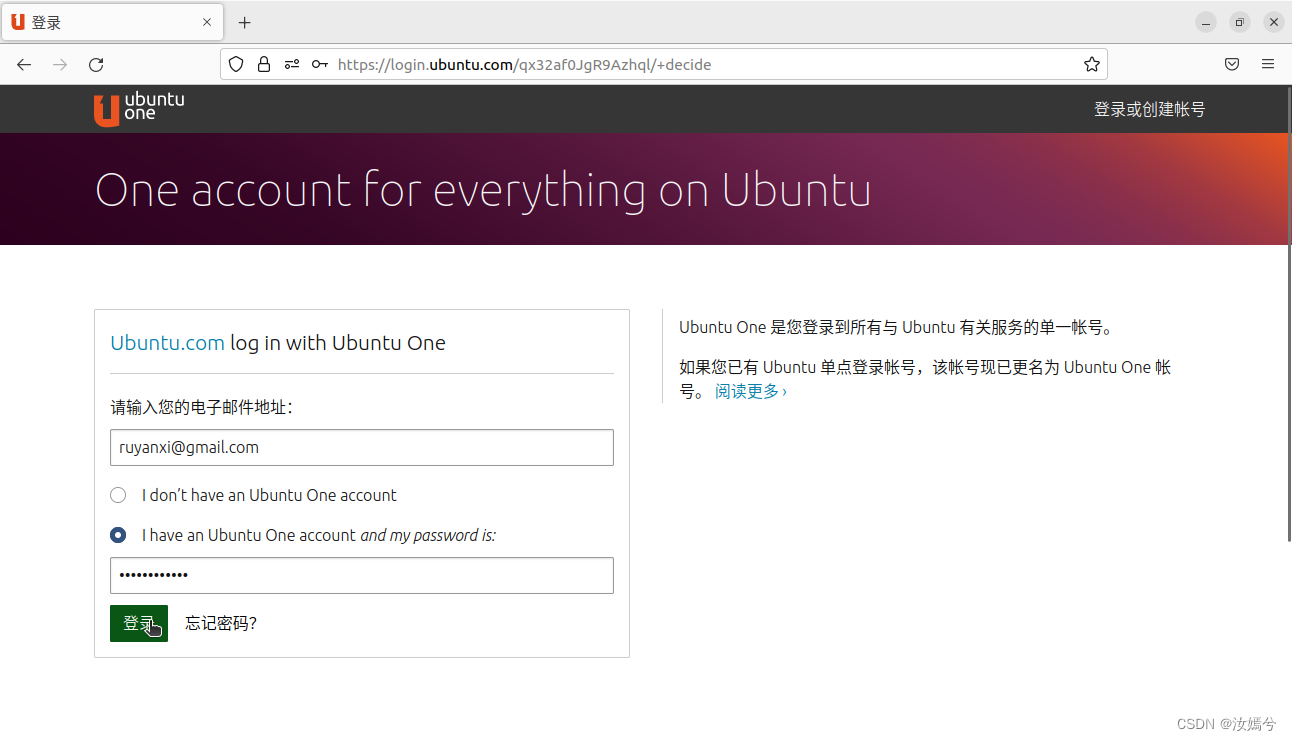
Task: Click the Ubuntu One logo
Action: pyautogui.click(x=139, y=109)
